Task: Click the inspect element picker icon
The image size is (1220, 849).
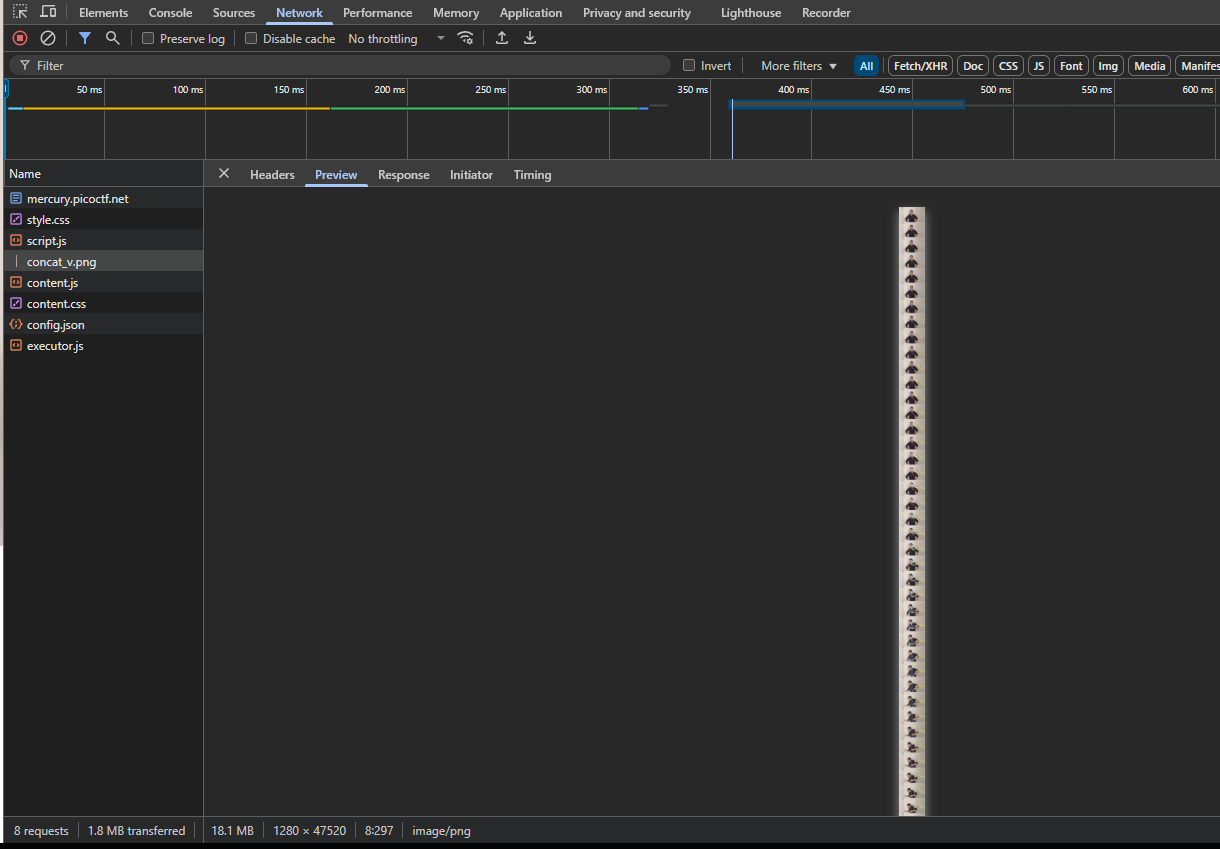Action: coord(20,12)
